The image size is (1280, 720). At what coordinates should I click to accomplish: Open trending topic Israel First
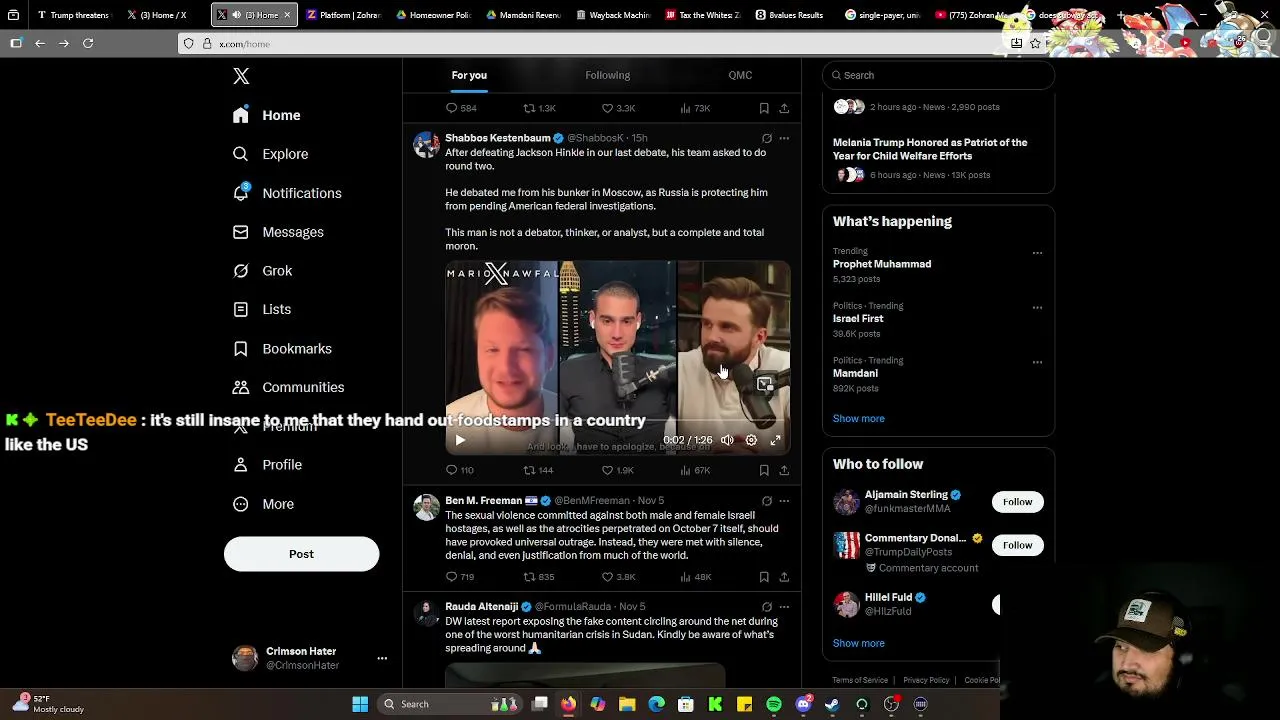point(858,319)
